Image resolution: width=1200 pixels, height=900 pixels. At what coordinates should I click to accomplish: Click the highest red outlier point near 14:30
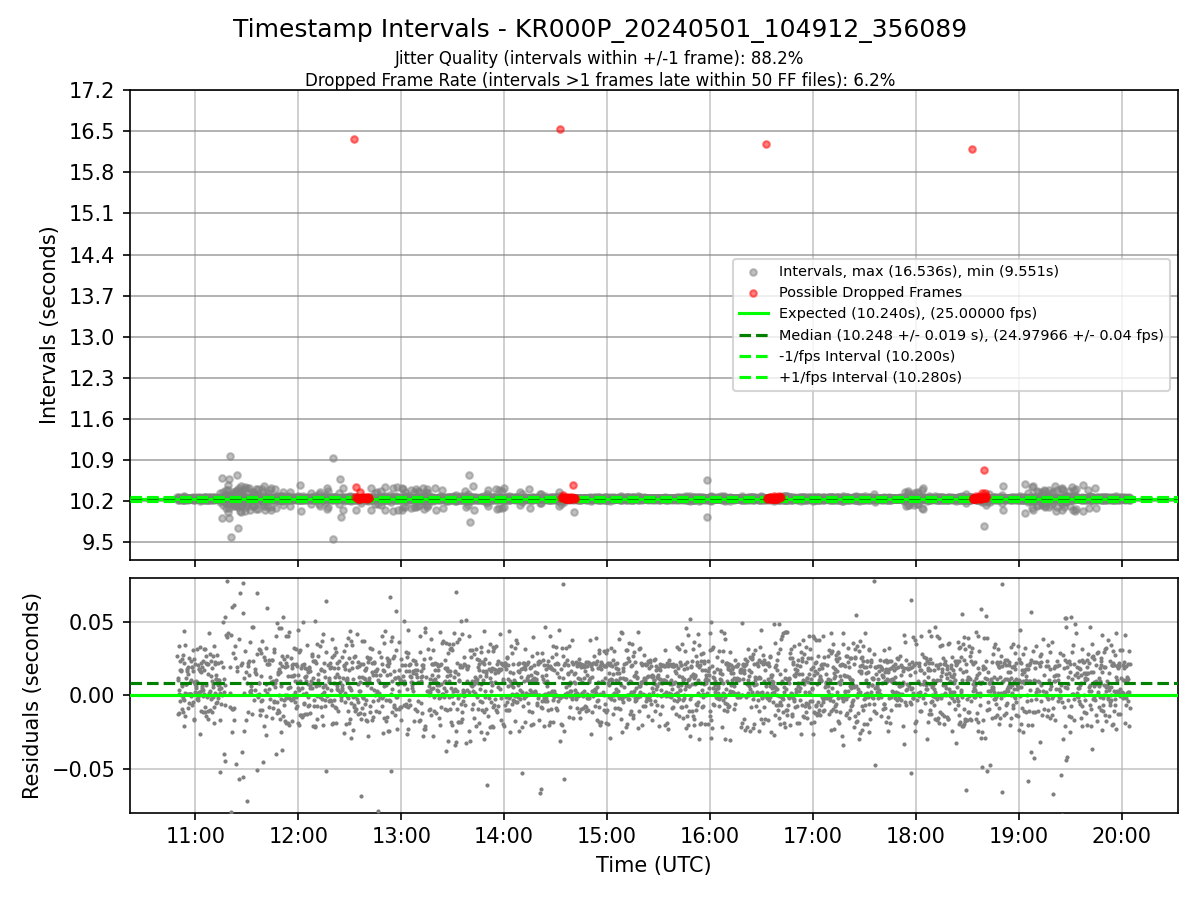(560, 129)
